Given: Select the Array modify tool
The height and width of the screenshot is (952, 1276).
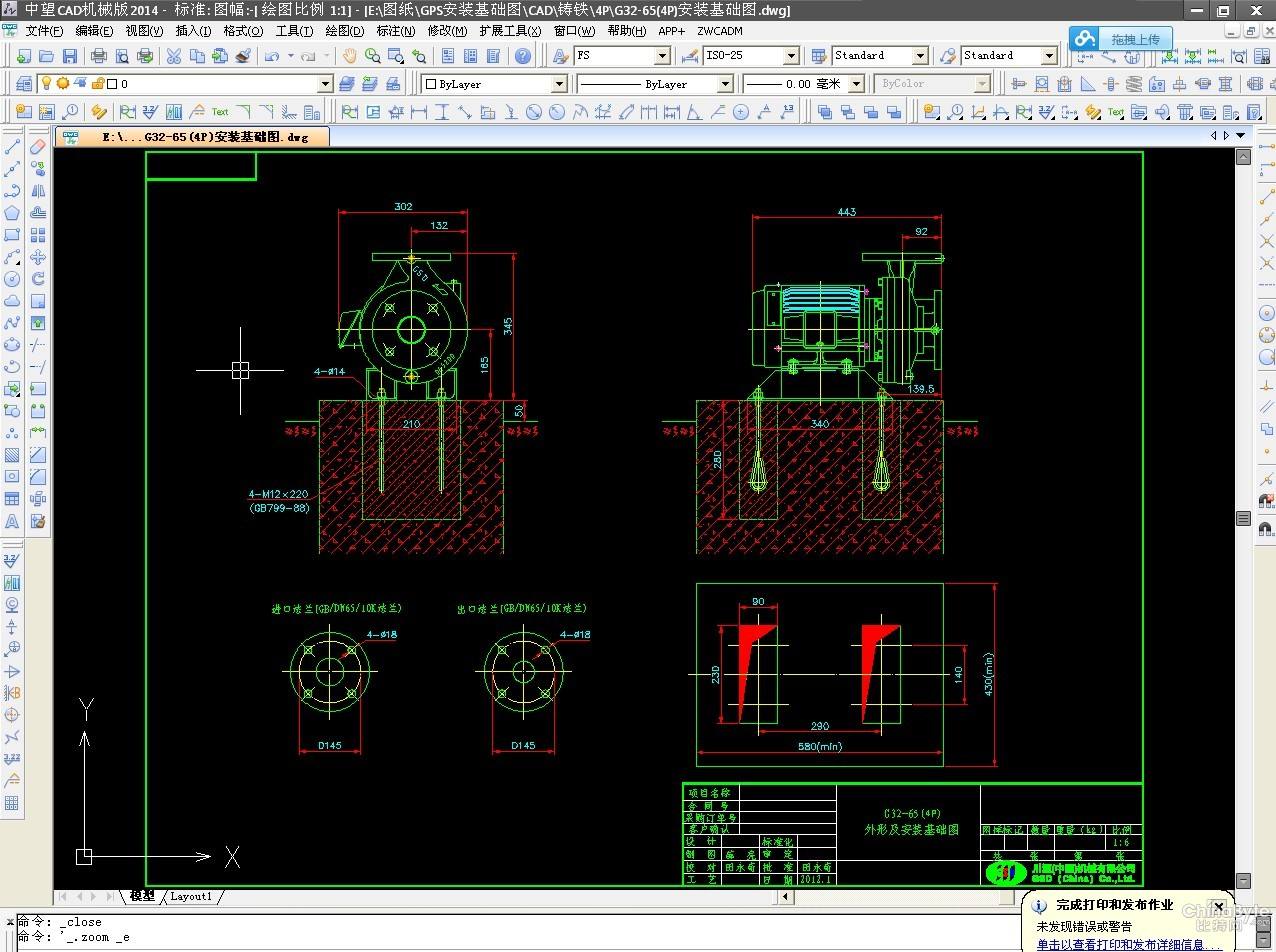Looking at the screenshot, I should coord(38,235).
